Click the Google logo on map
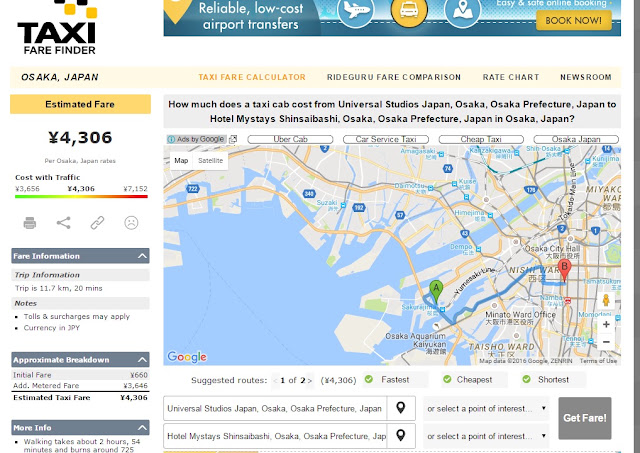Image resolution: width=640 pixels, height=453 pixels. pos(187,357)
